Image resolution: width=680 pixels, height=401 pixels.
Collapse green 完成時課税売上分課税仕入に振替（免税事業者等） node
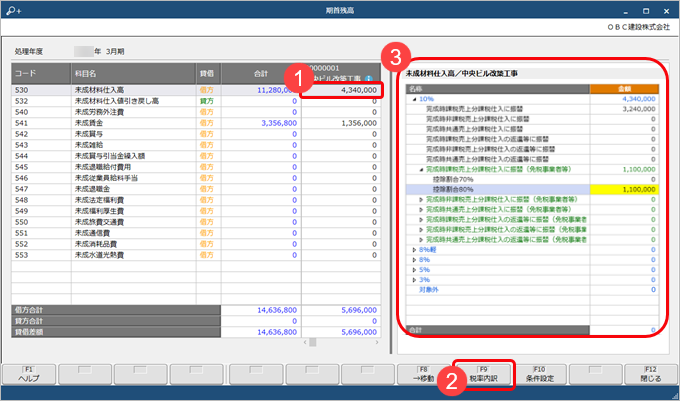421,170
